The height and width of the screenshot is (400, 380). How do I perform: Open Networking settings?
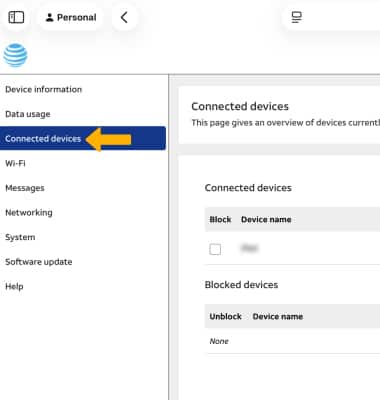[x=29, y=213]
